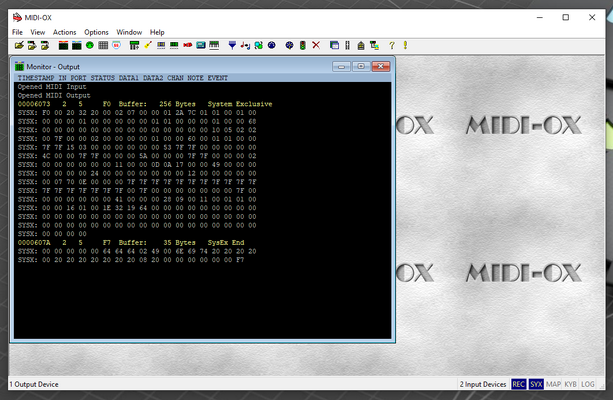Open the blue-topped monitor window icon
The image size is (613, 400).
pyautogui.click(x=77, y=46)
